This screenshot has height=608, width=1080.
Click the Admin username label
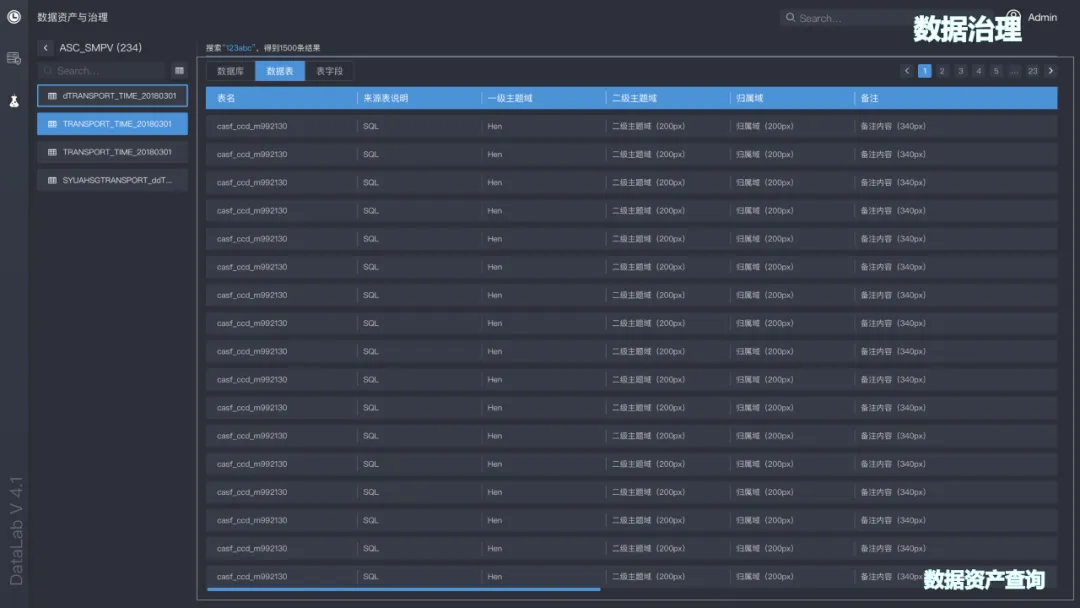1042,17
